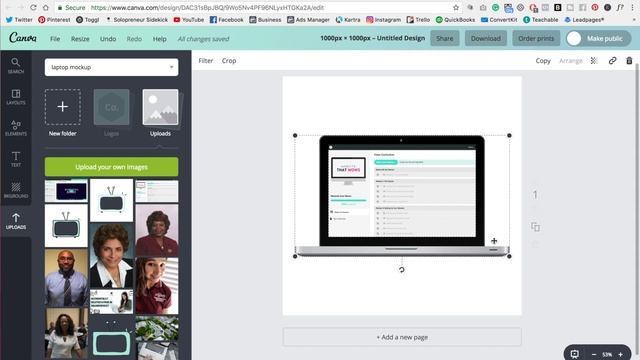Click Redo in the top bar
Viewport: 640px width, 360px height.
[134, 39]
